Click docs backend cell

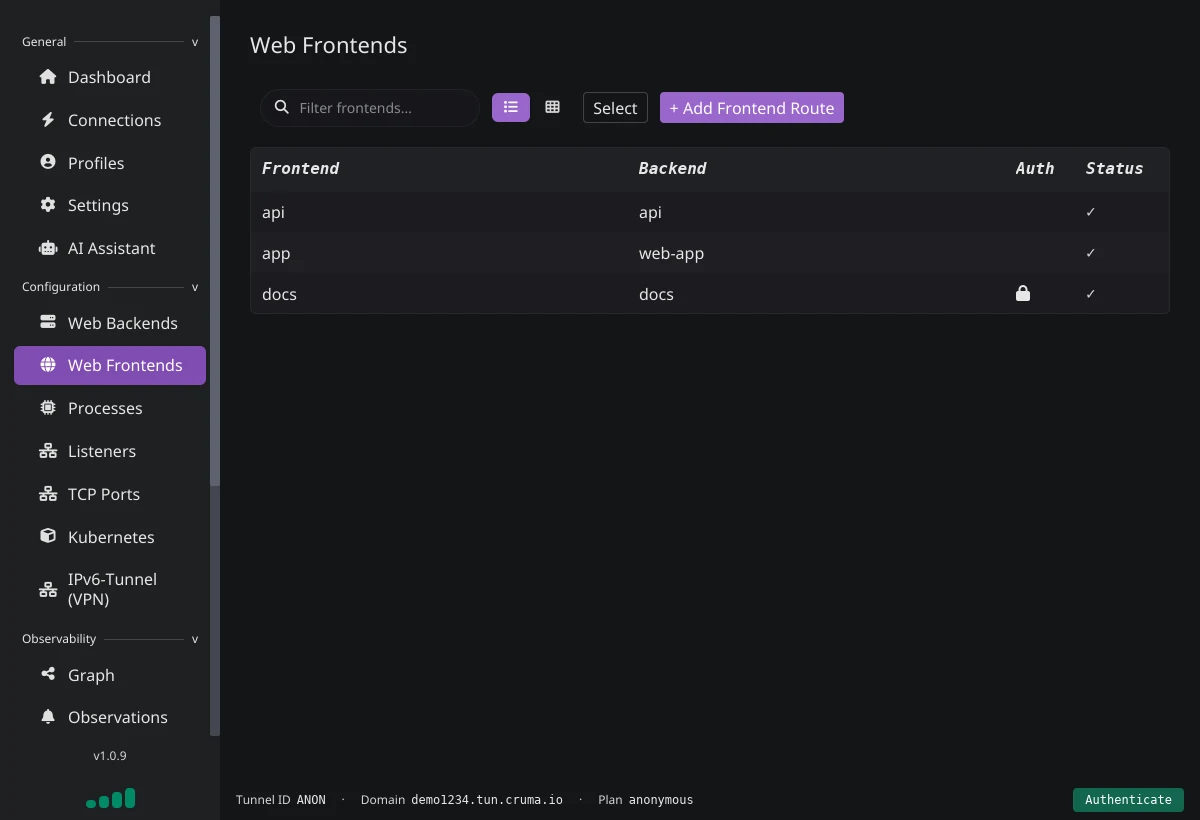tap(656, 294)
